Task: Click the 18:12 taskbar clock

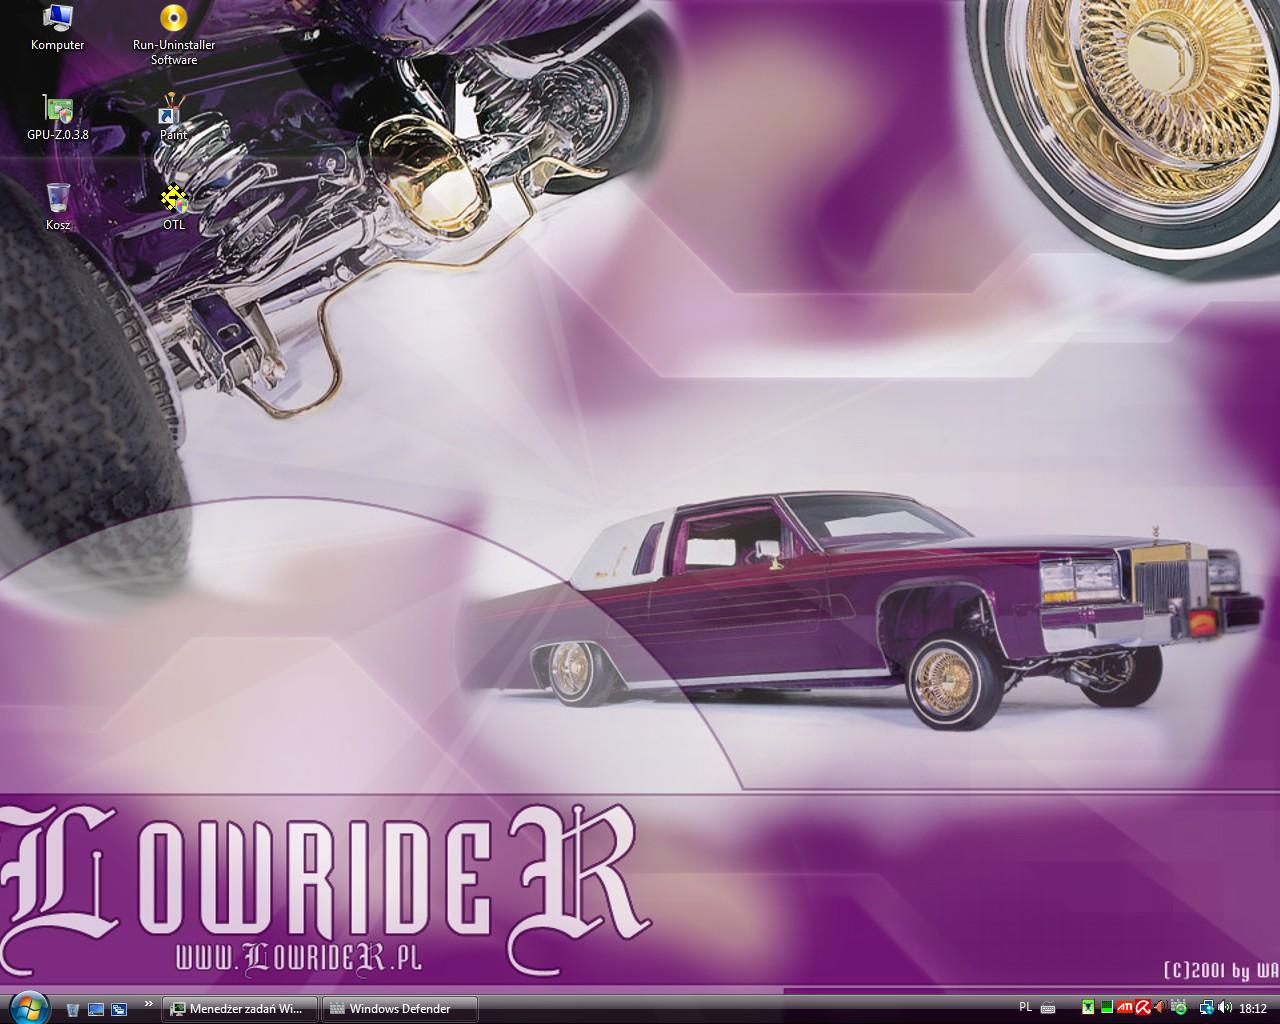Action: pyautogui.click(x=1253, y=1009)
